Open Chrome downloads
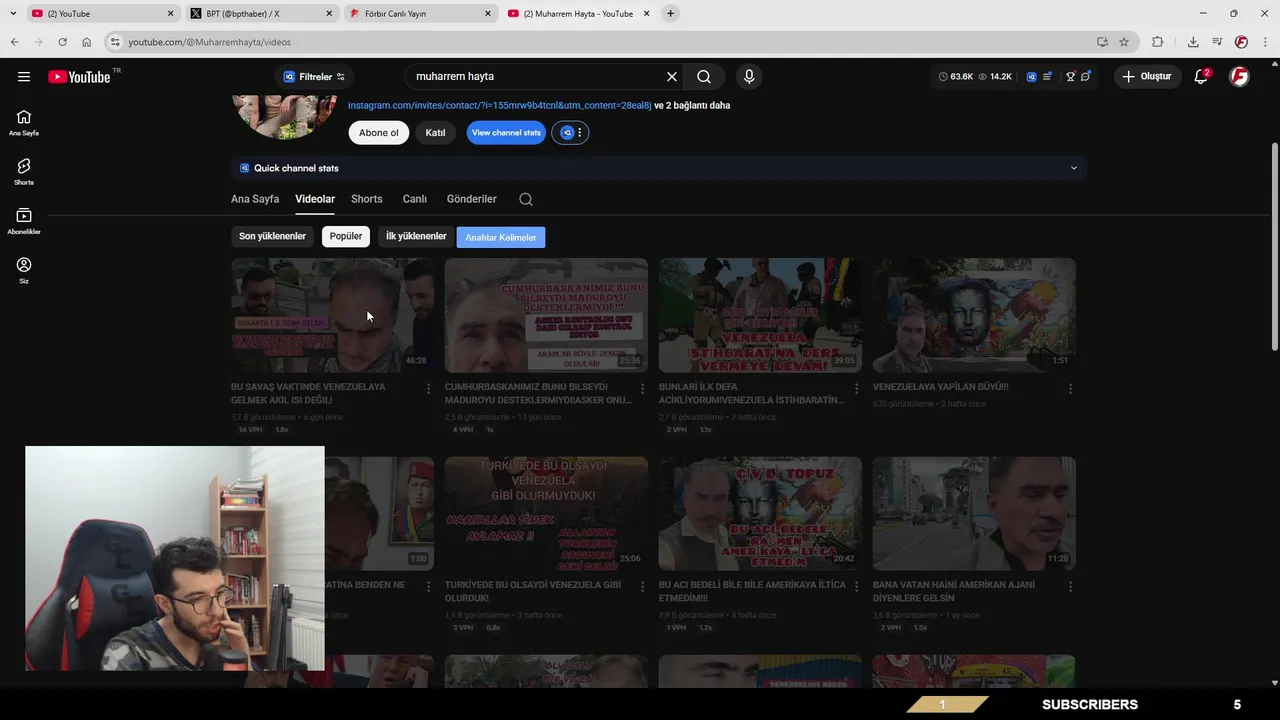The image size is (1280, 720). (x=1193, y=42)
